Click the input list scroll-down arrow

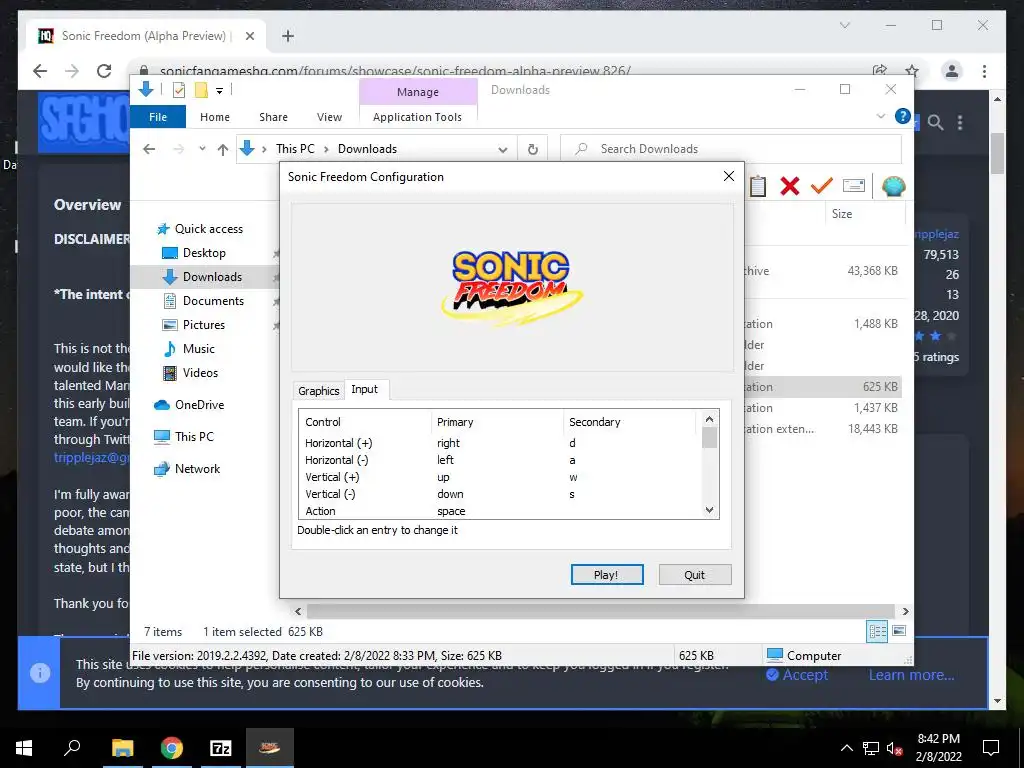[710, 510]
